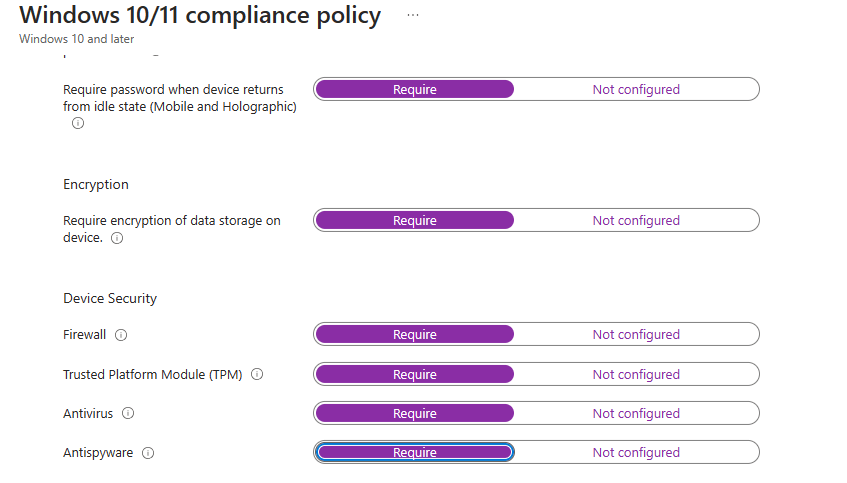Click info icon beside Trusted Platform Module
This screenshot has width=847, height=483.
tap(257, 374)
